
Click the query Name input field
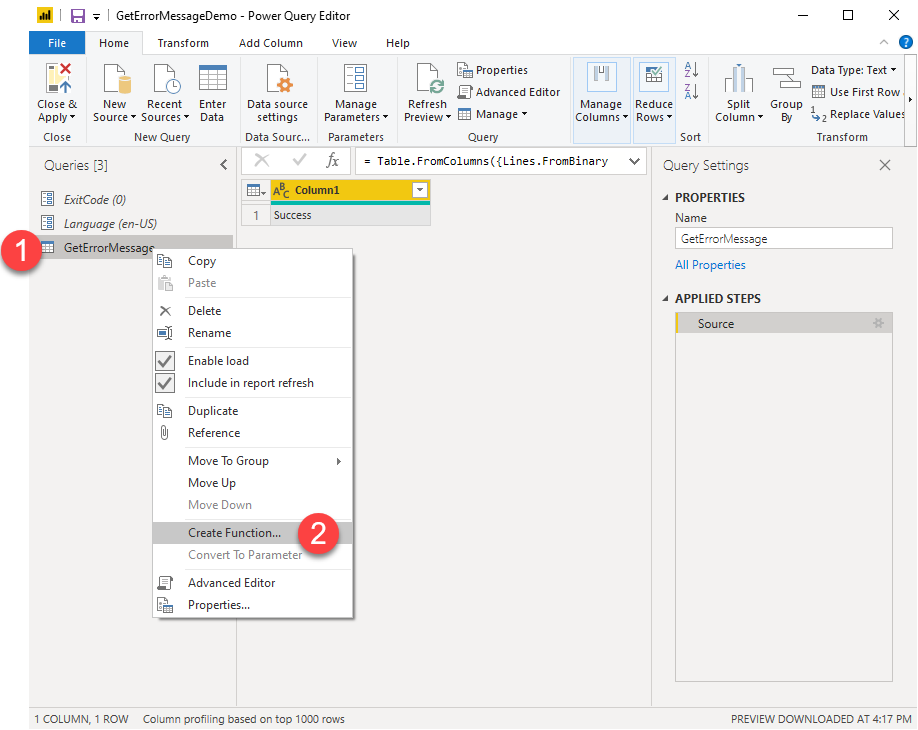coord(783,239)
